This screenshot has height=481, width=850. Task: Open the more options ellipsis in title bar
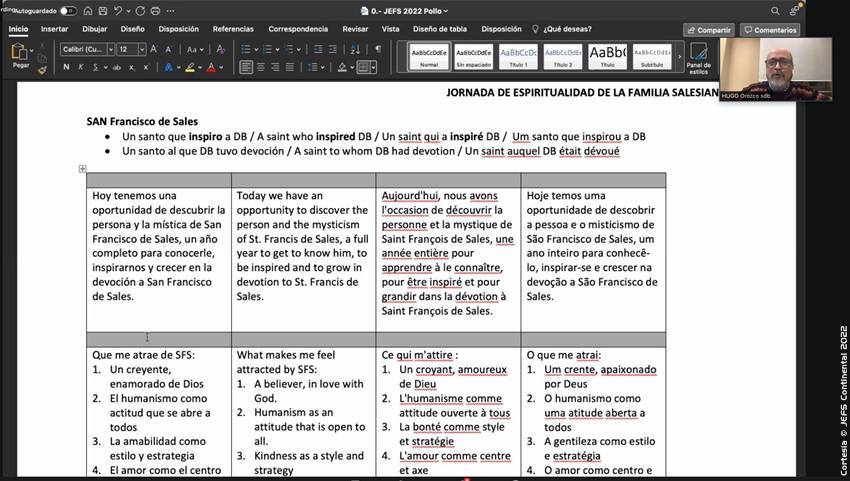170,11
